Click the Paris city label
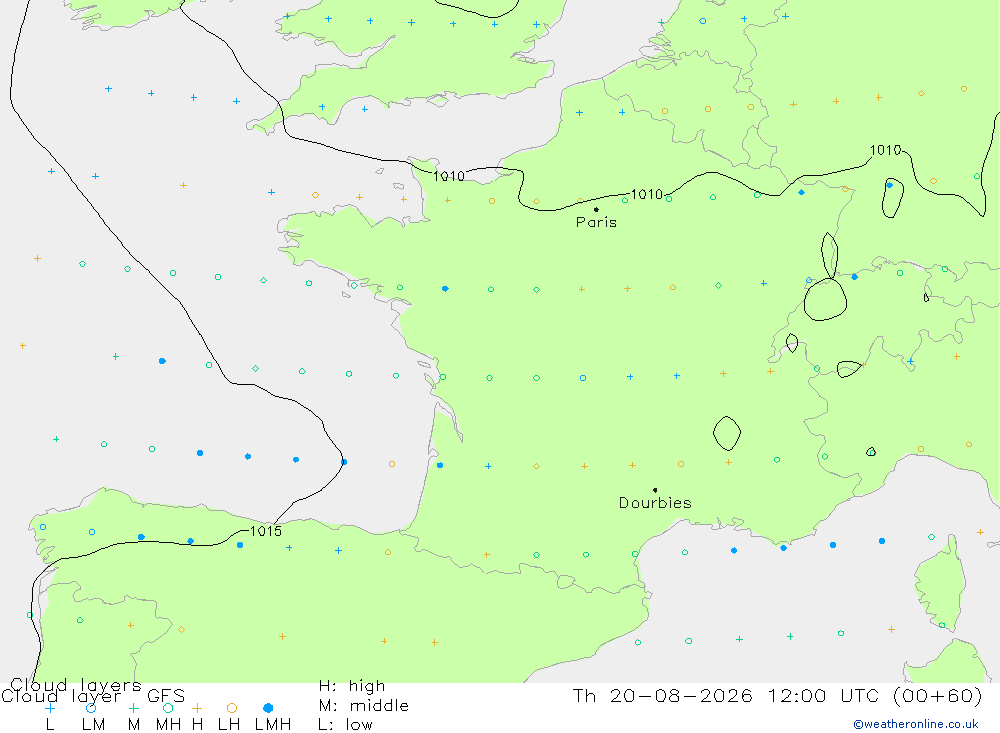This screenshot has height=733, width=1000. point(596,222)
